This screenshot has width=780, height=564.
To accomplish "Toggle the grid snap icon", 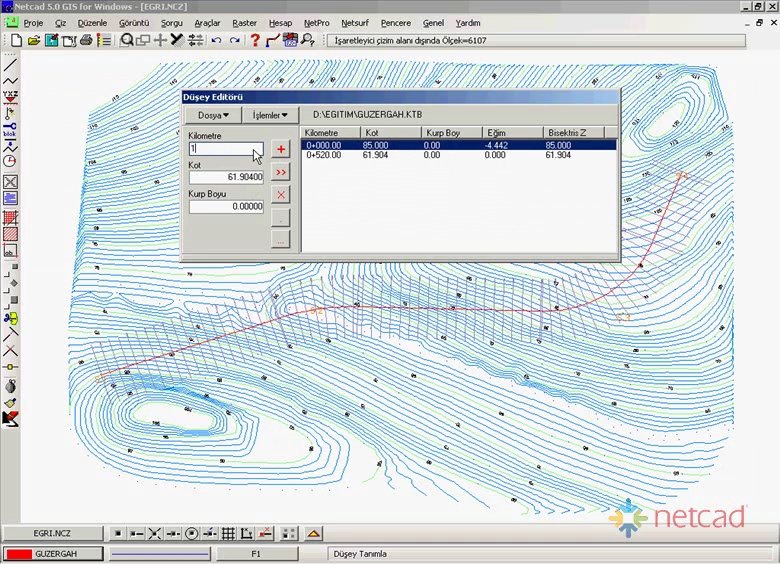I will pyautogui.click(x=228, y=534).
